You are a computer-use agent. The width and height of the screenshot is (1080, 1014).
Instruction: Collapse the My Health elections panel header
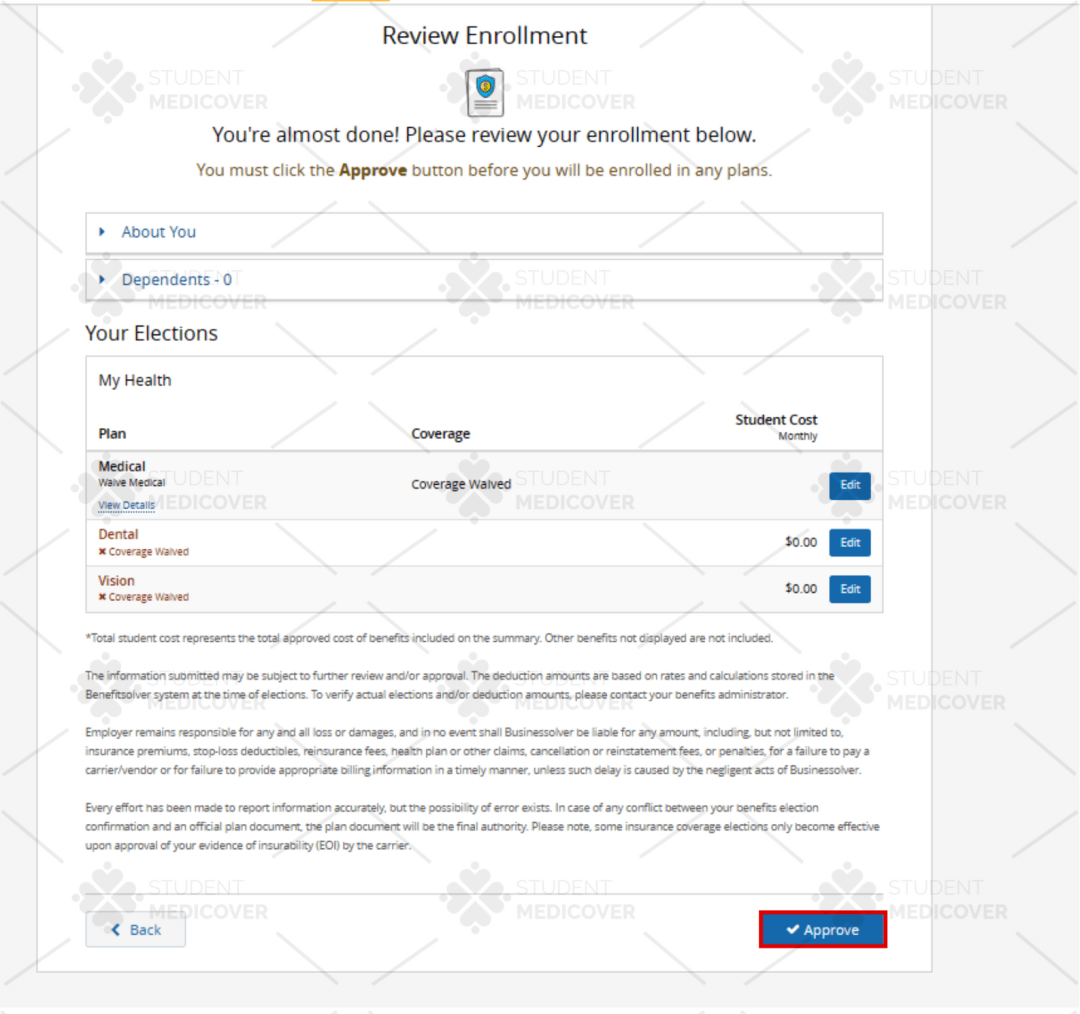(135, 380)
